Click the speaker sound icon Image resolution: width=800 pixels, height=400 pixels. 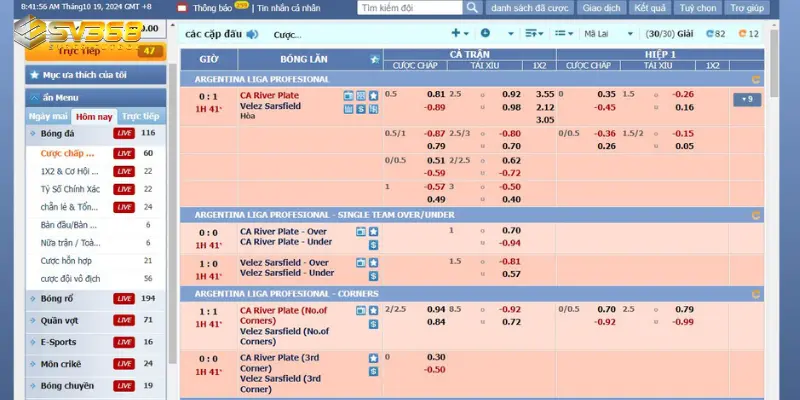[252, 34]
